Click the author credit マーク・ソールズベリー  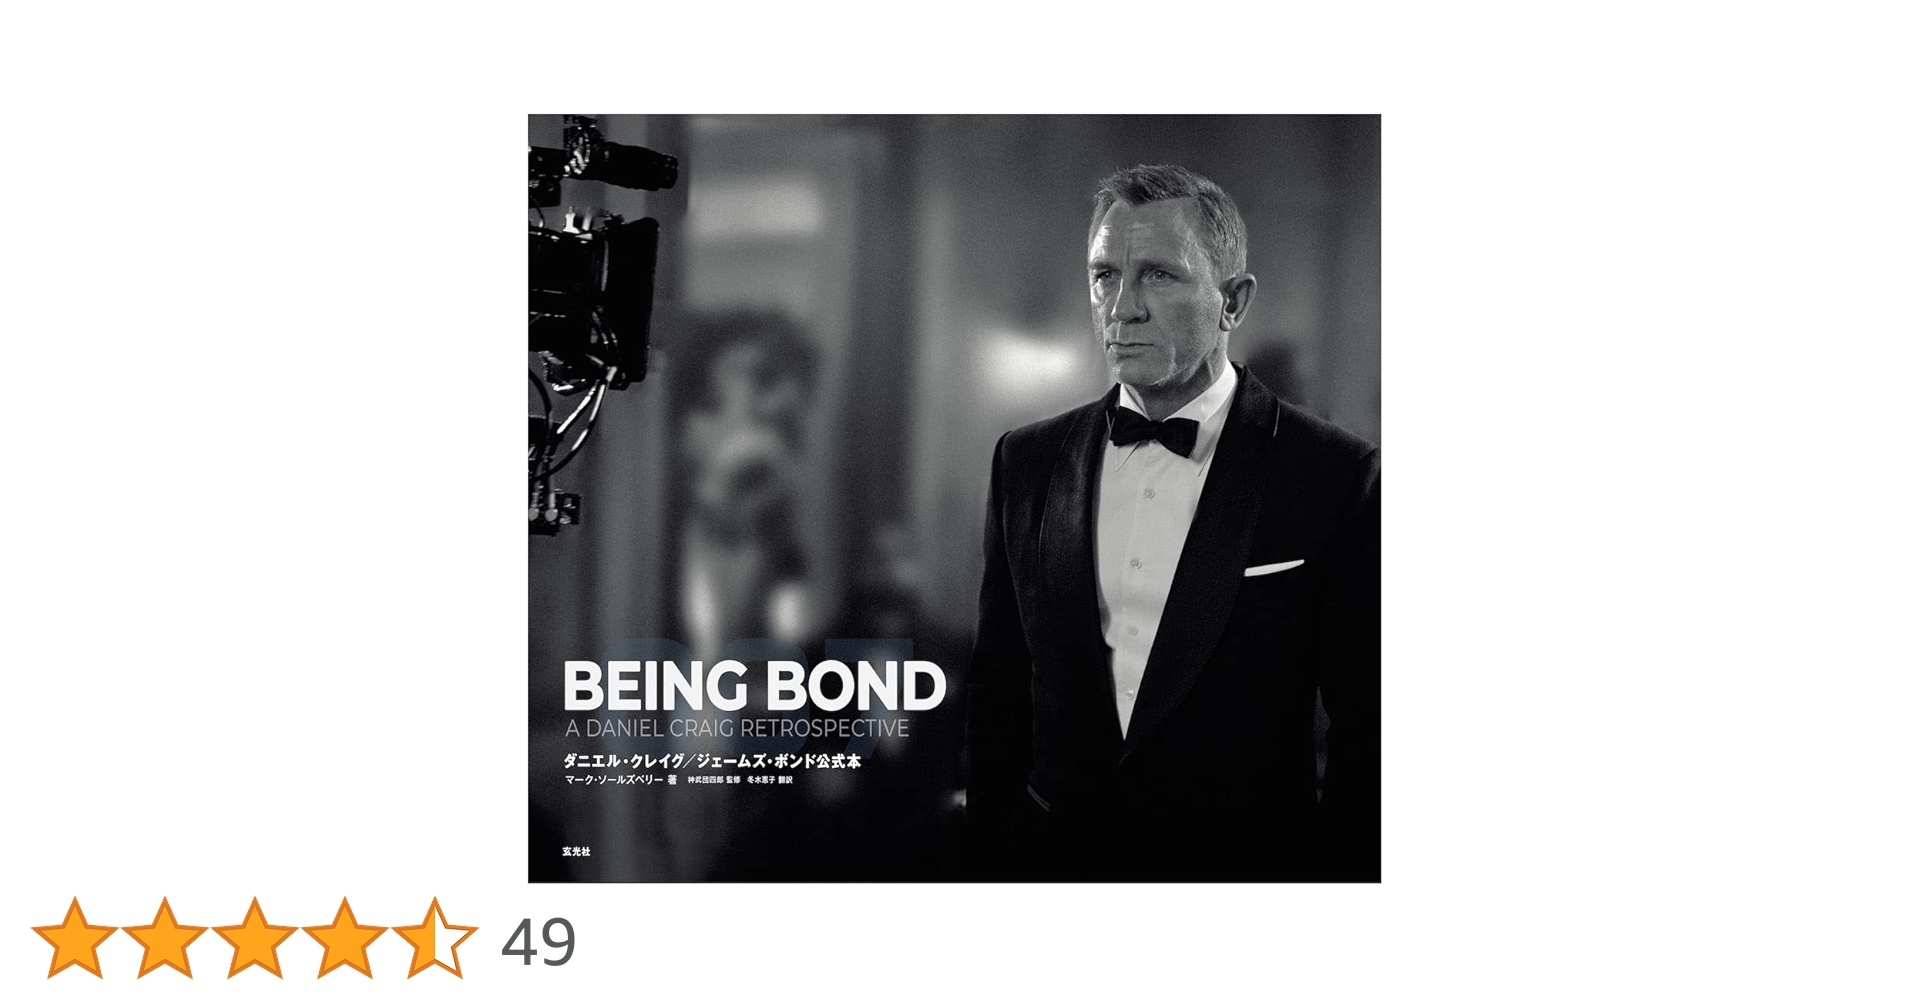[614, 780]
